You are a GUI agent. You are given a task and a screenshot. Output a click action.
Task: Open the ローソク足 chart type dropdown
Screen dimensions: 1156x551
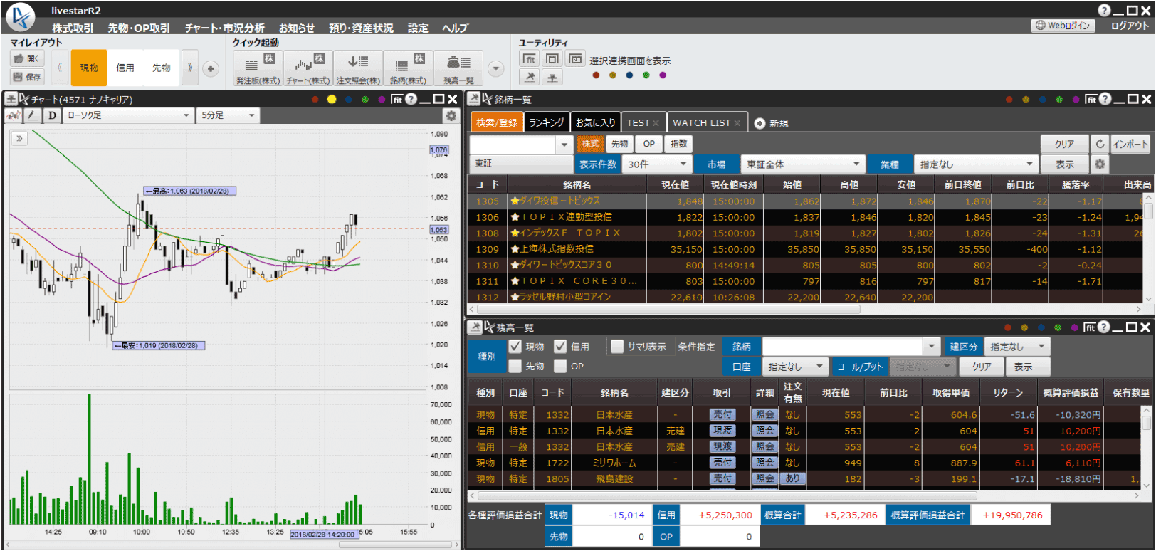[x=127, y=116]
